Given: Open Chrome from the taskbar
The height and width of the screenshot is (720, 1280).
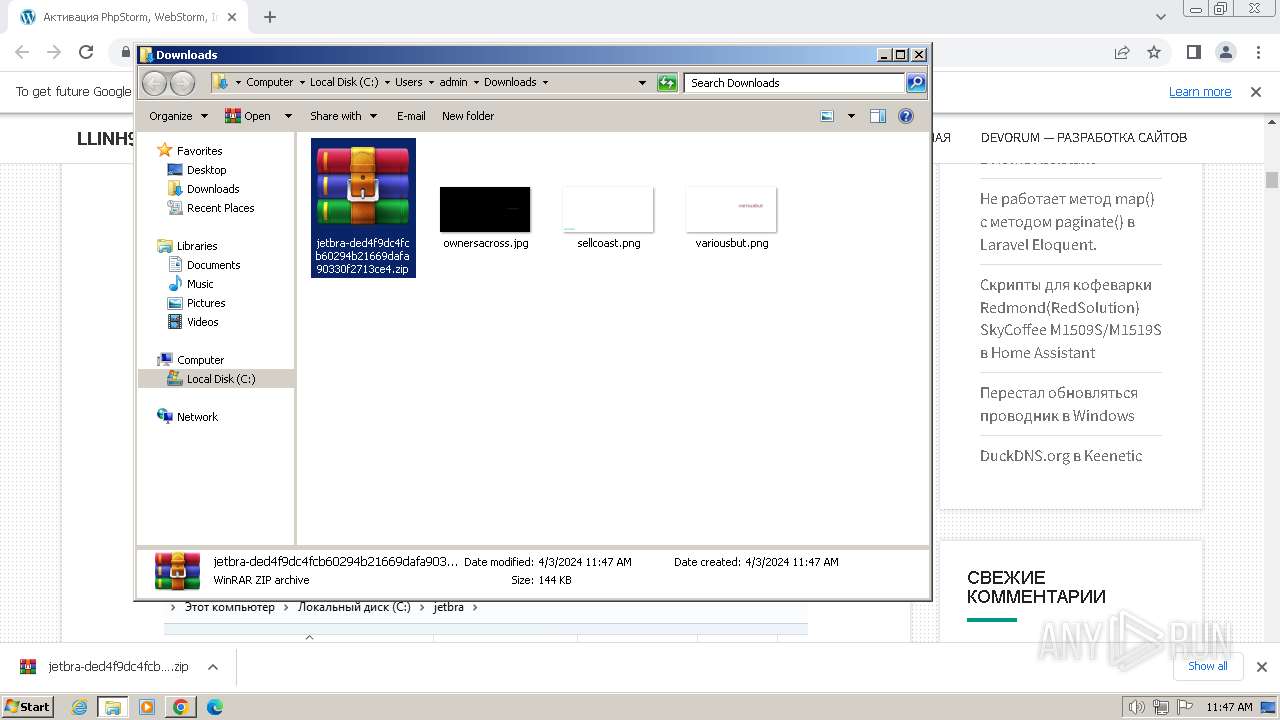Looking at the screenshot, I should [x=181, y=707].
